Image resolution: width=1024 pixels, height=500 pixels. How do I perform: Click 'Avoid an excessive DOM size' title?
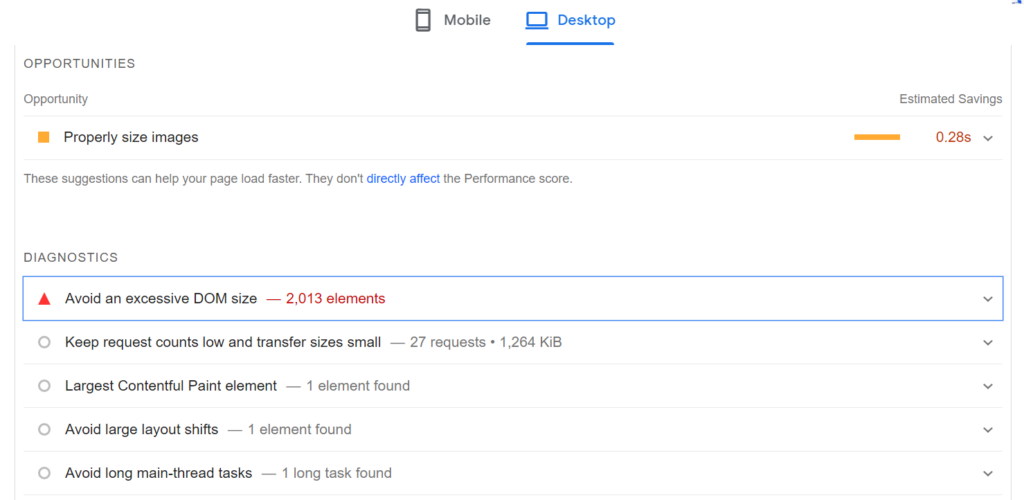click(161, 299)
